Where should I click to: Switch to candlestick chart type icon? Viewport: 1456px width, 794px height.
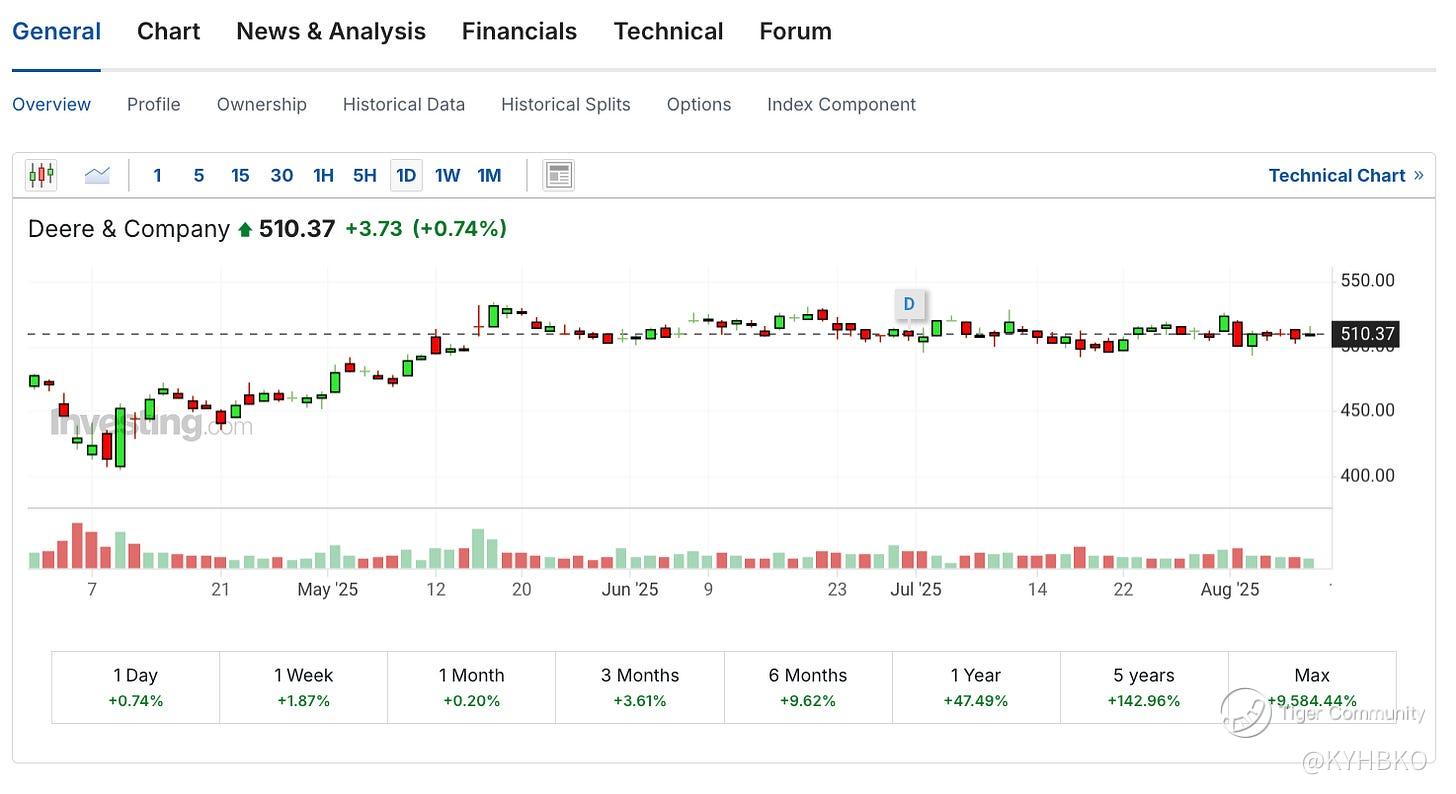click(x=41, y=175)
